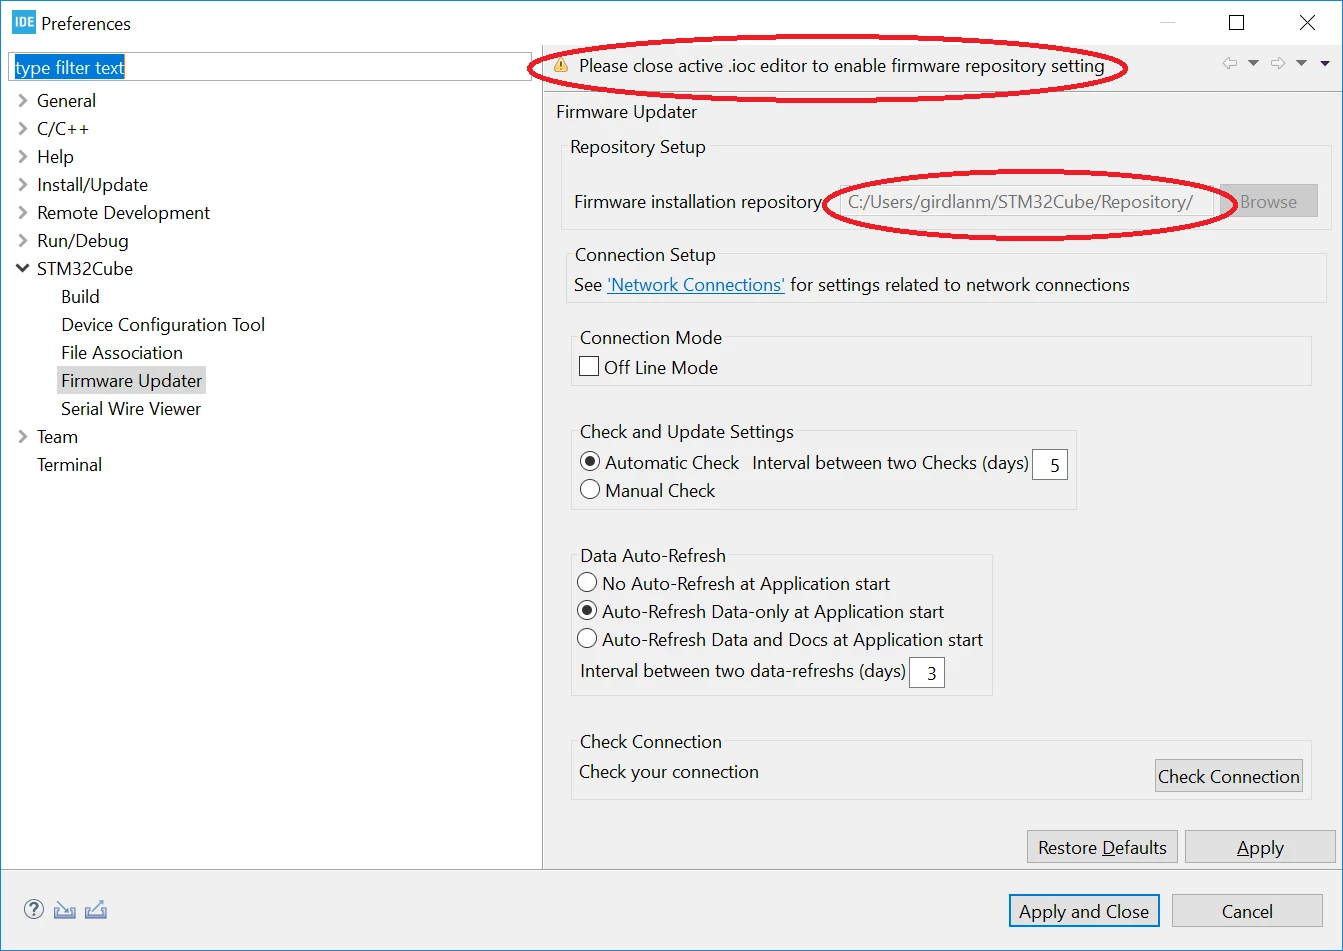
Task: Go forward using the right arrow icon
Action: click(1278, 64)
